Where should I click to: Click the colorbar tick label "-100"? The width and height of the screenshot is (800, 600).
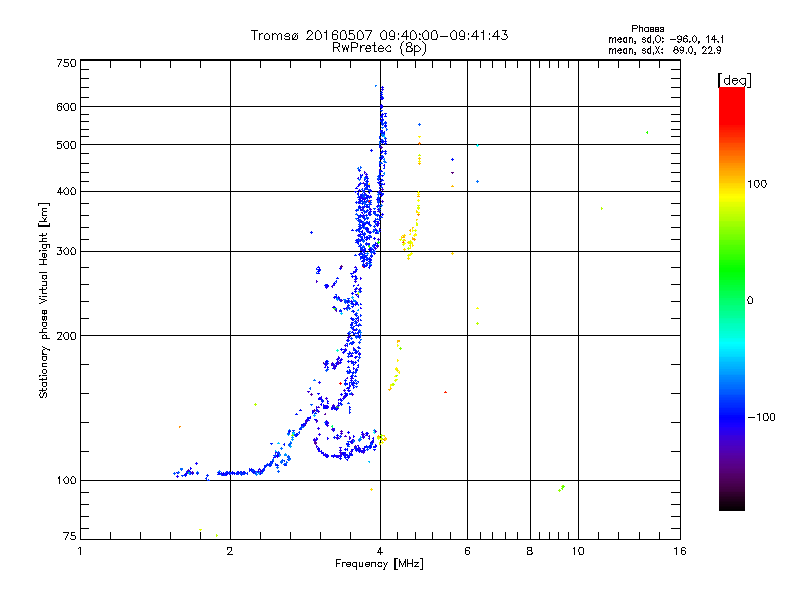tap(761, 417)
